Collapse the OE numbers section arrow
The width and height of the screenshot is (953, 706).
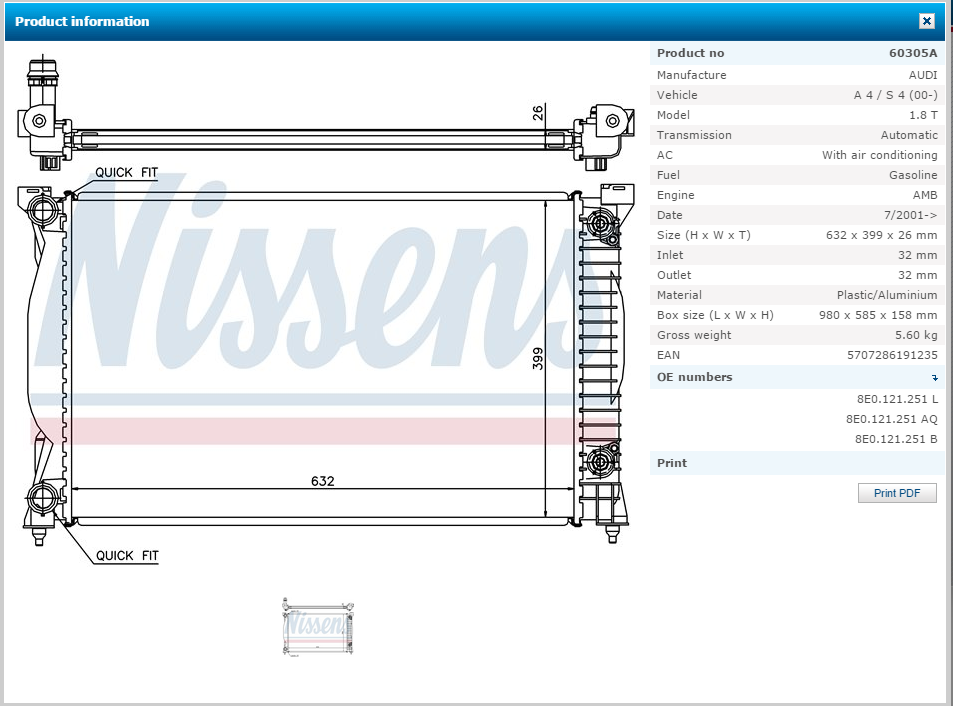pyautogui.click(x=934, y=378)
